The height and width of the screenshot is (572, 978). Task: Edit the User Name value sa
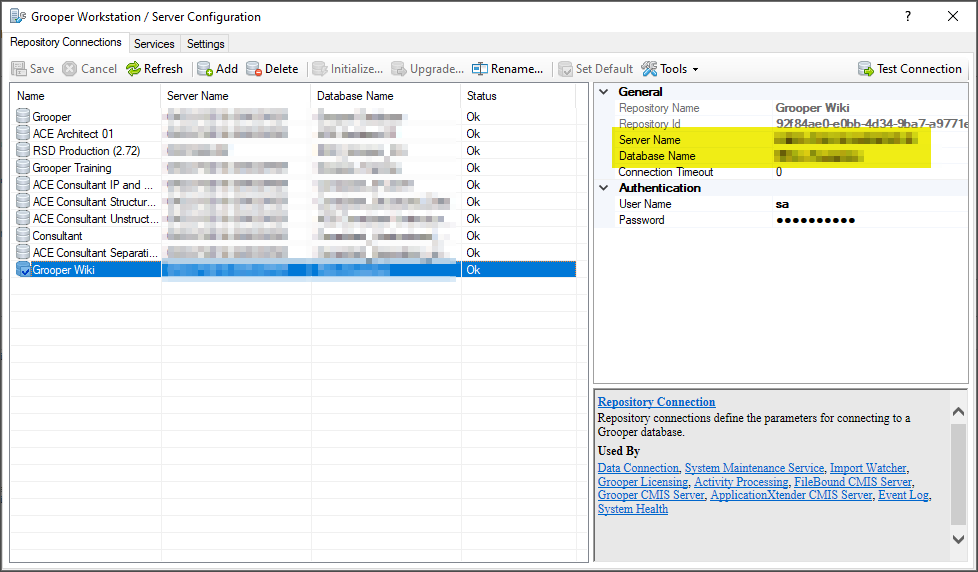(x=871, y=204)
